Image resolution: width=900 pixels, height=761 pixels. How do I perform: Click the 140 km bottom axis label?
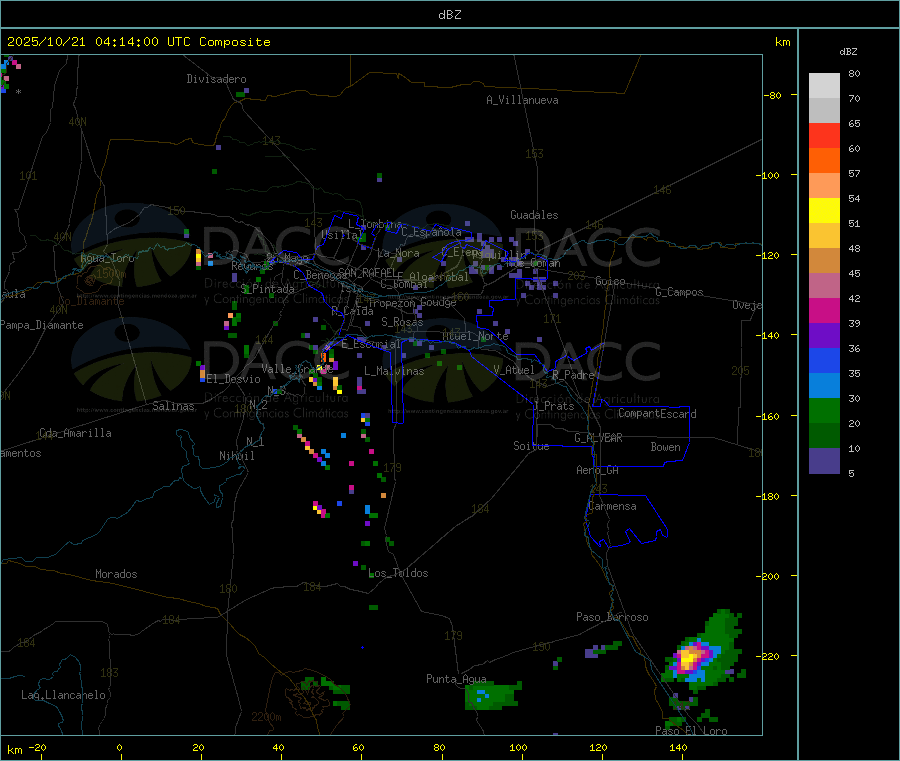(x=678, y=747)
